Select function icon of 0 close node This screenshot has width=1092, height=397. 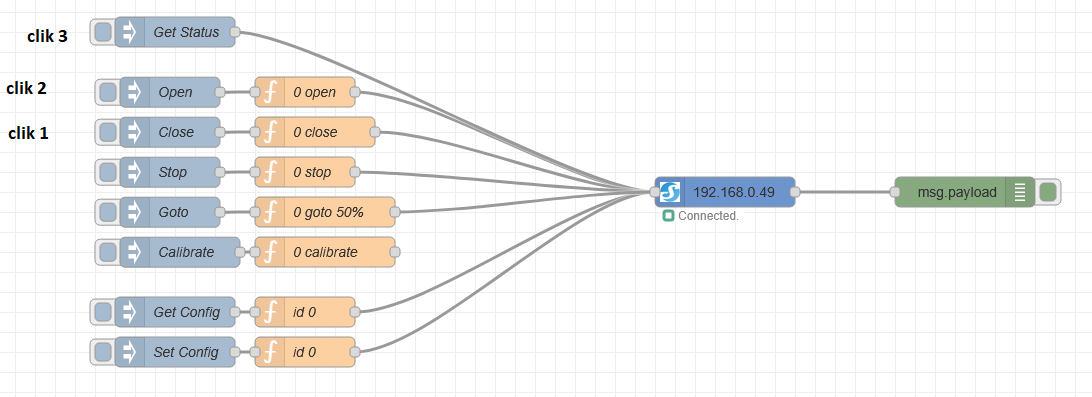point(270,132)
